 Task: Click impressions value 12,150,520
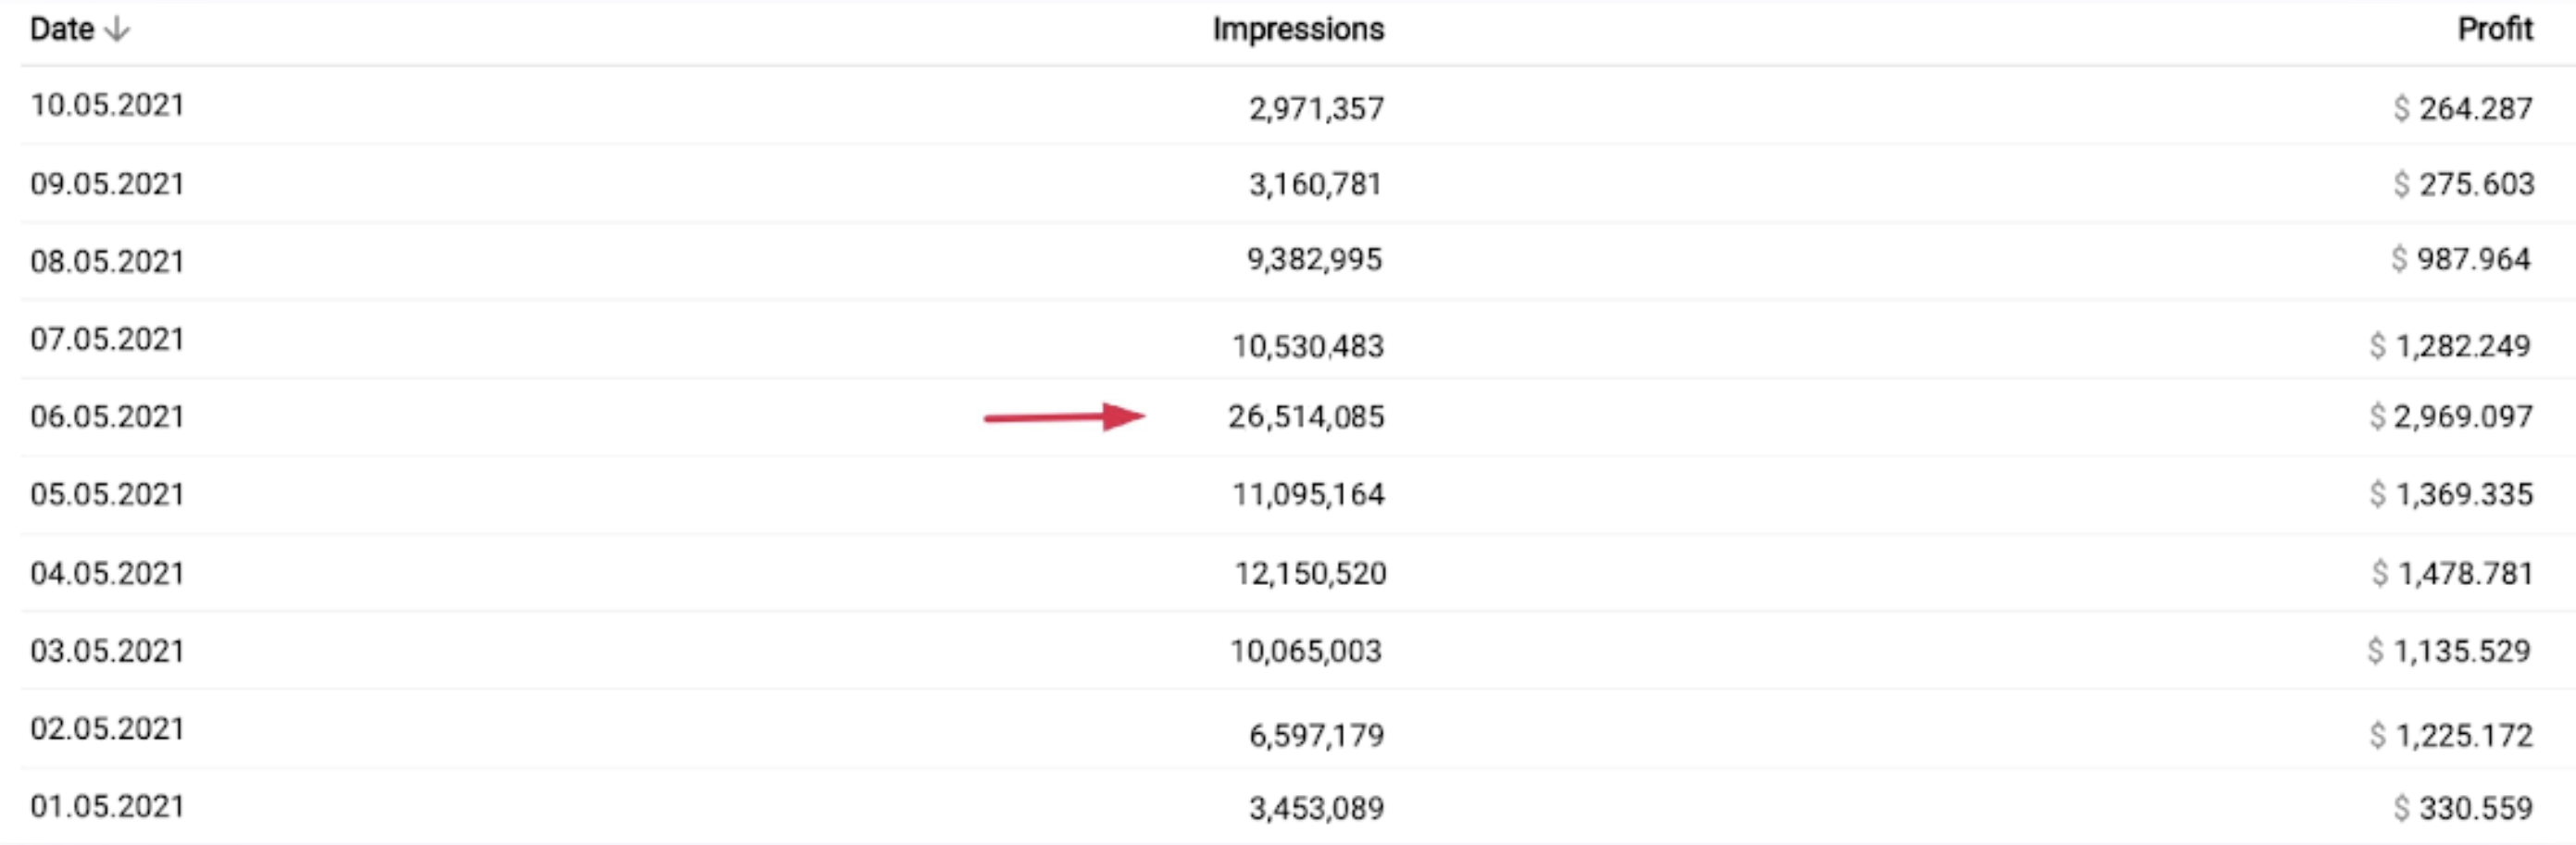tap(1309, 574)
